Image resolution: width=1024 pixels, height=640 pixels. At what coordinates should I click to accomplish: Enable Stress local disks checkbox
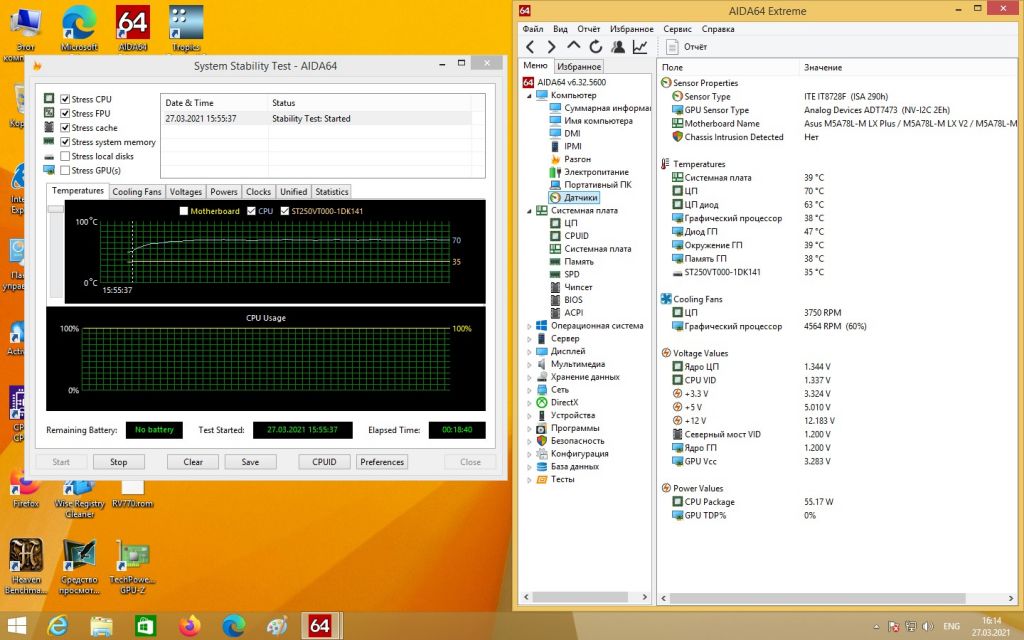coord(65,156)
